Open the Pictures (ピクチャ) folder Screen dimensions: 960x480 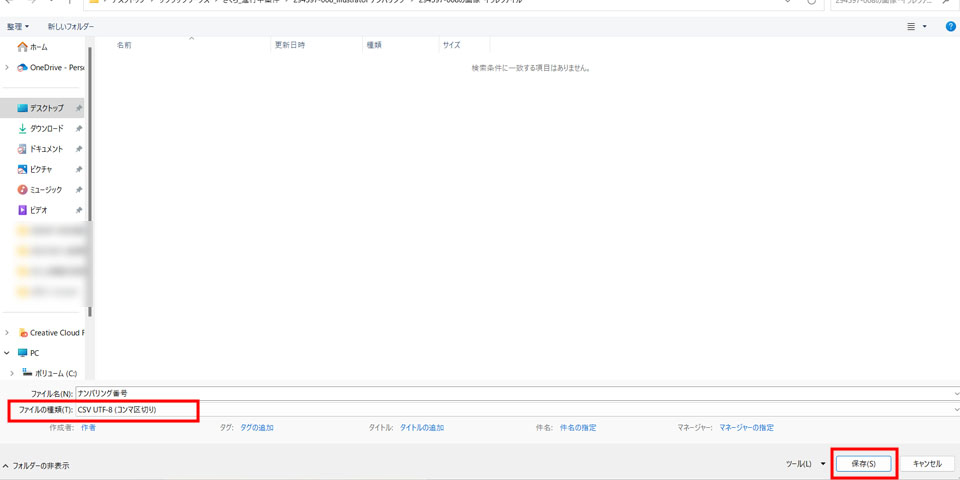[x=40, y=170]
